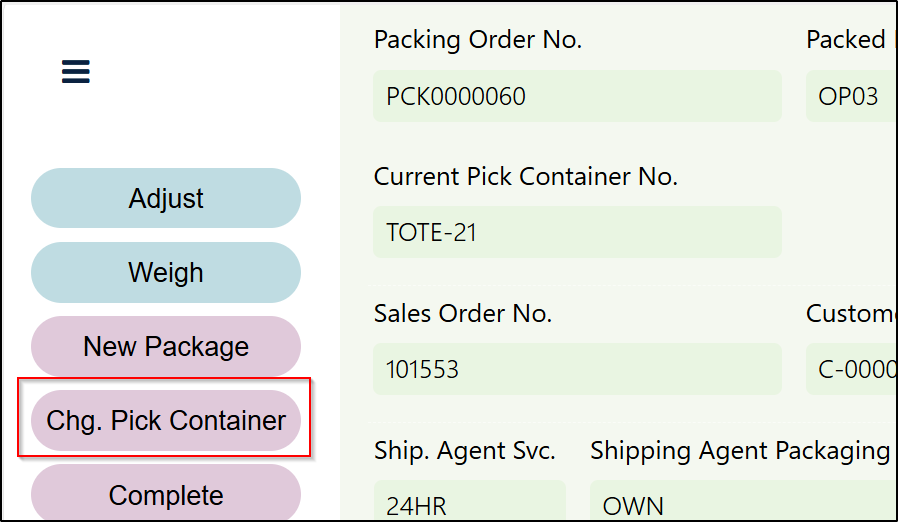This screenshot has height=522, width=898.
Task: Click the OWN packaging field
Action: click(x=740, y=503)
